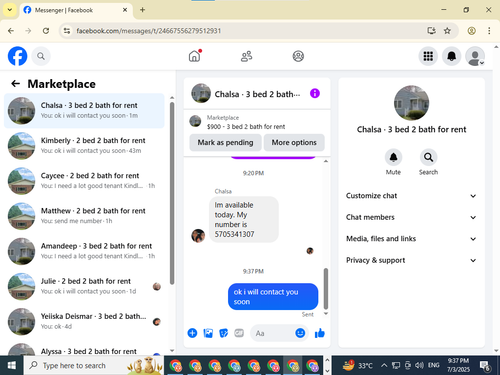Screen dimensions: 500x375
Task: Open Facebook search magnifier
Action: [x=41, y=56]
